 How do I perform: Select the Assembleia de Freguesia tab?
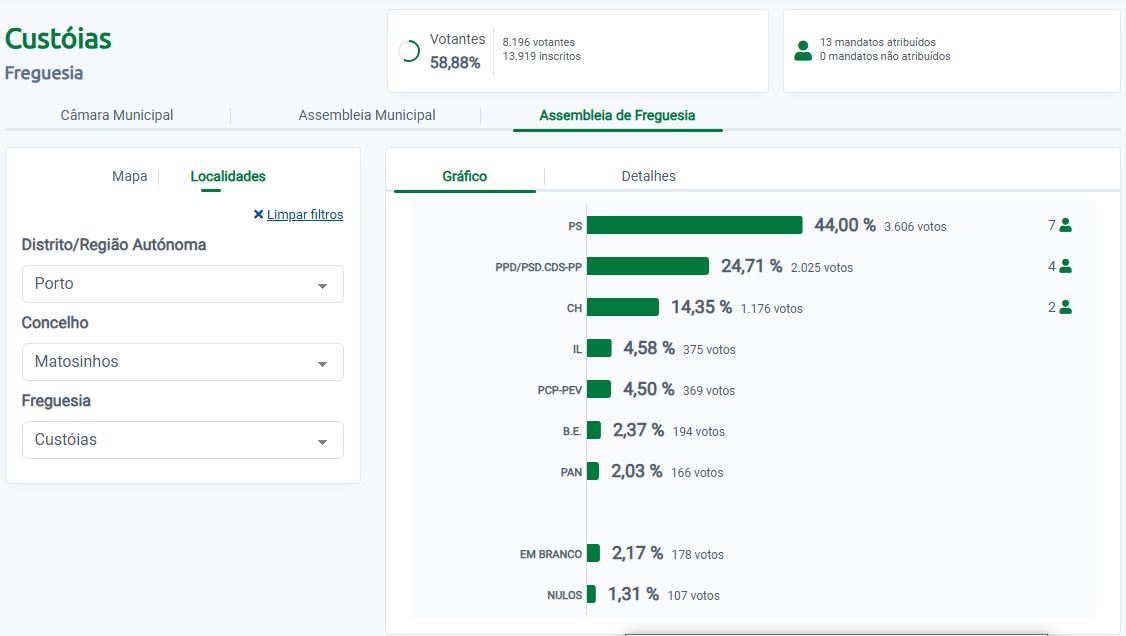(617, 115)
